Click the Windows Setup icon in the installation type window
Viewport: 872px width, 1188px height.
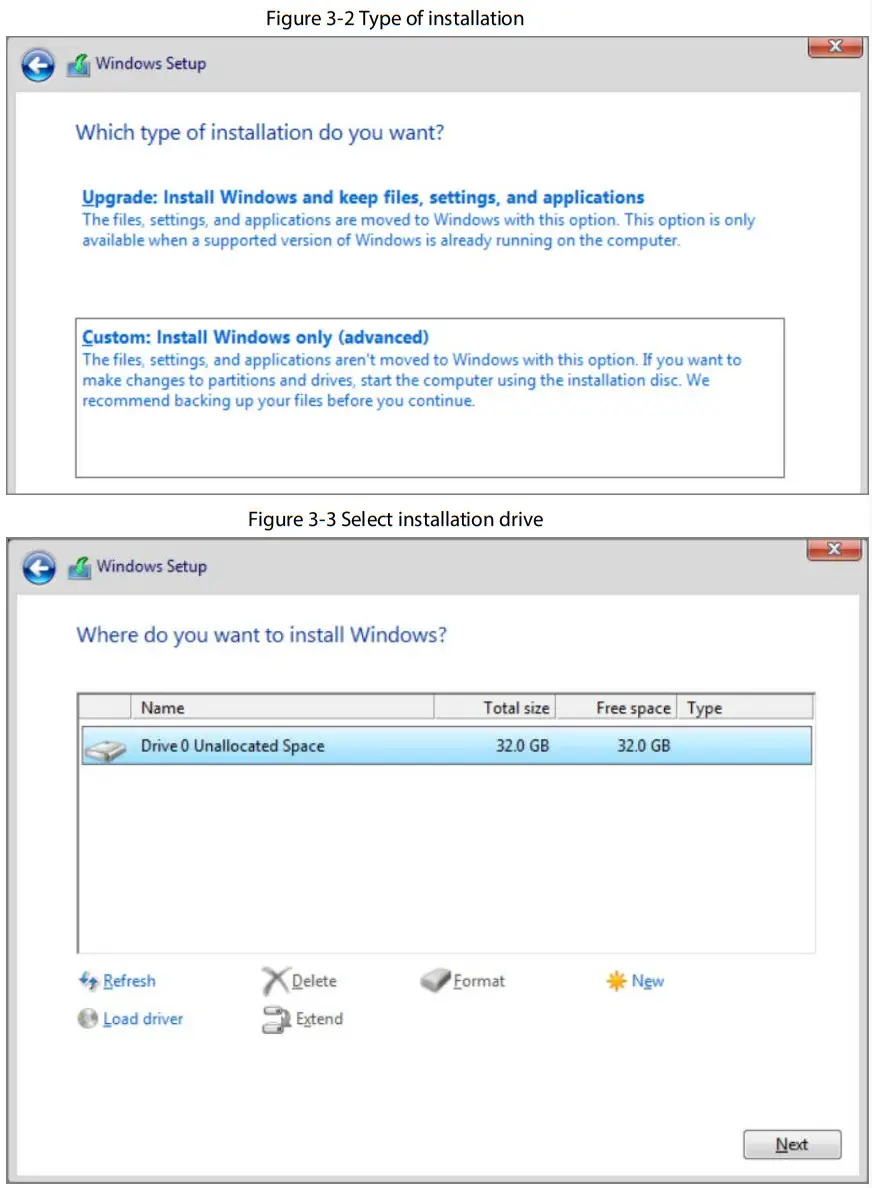point(79,65)
